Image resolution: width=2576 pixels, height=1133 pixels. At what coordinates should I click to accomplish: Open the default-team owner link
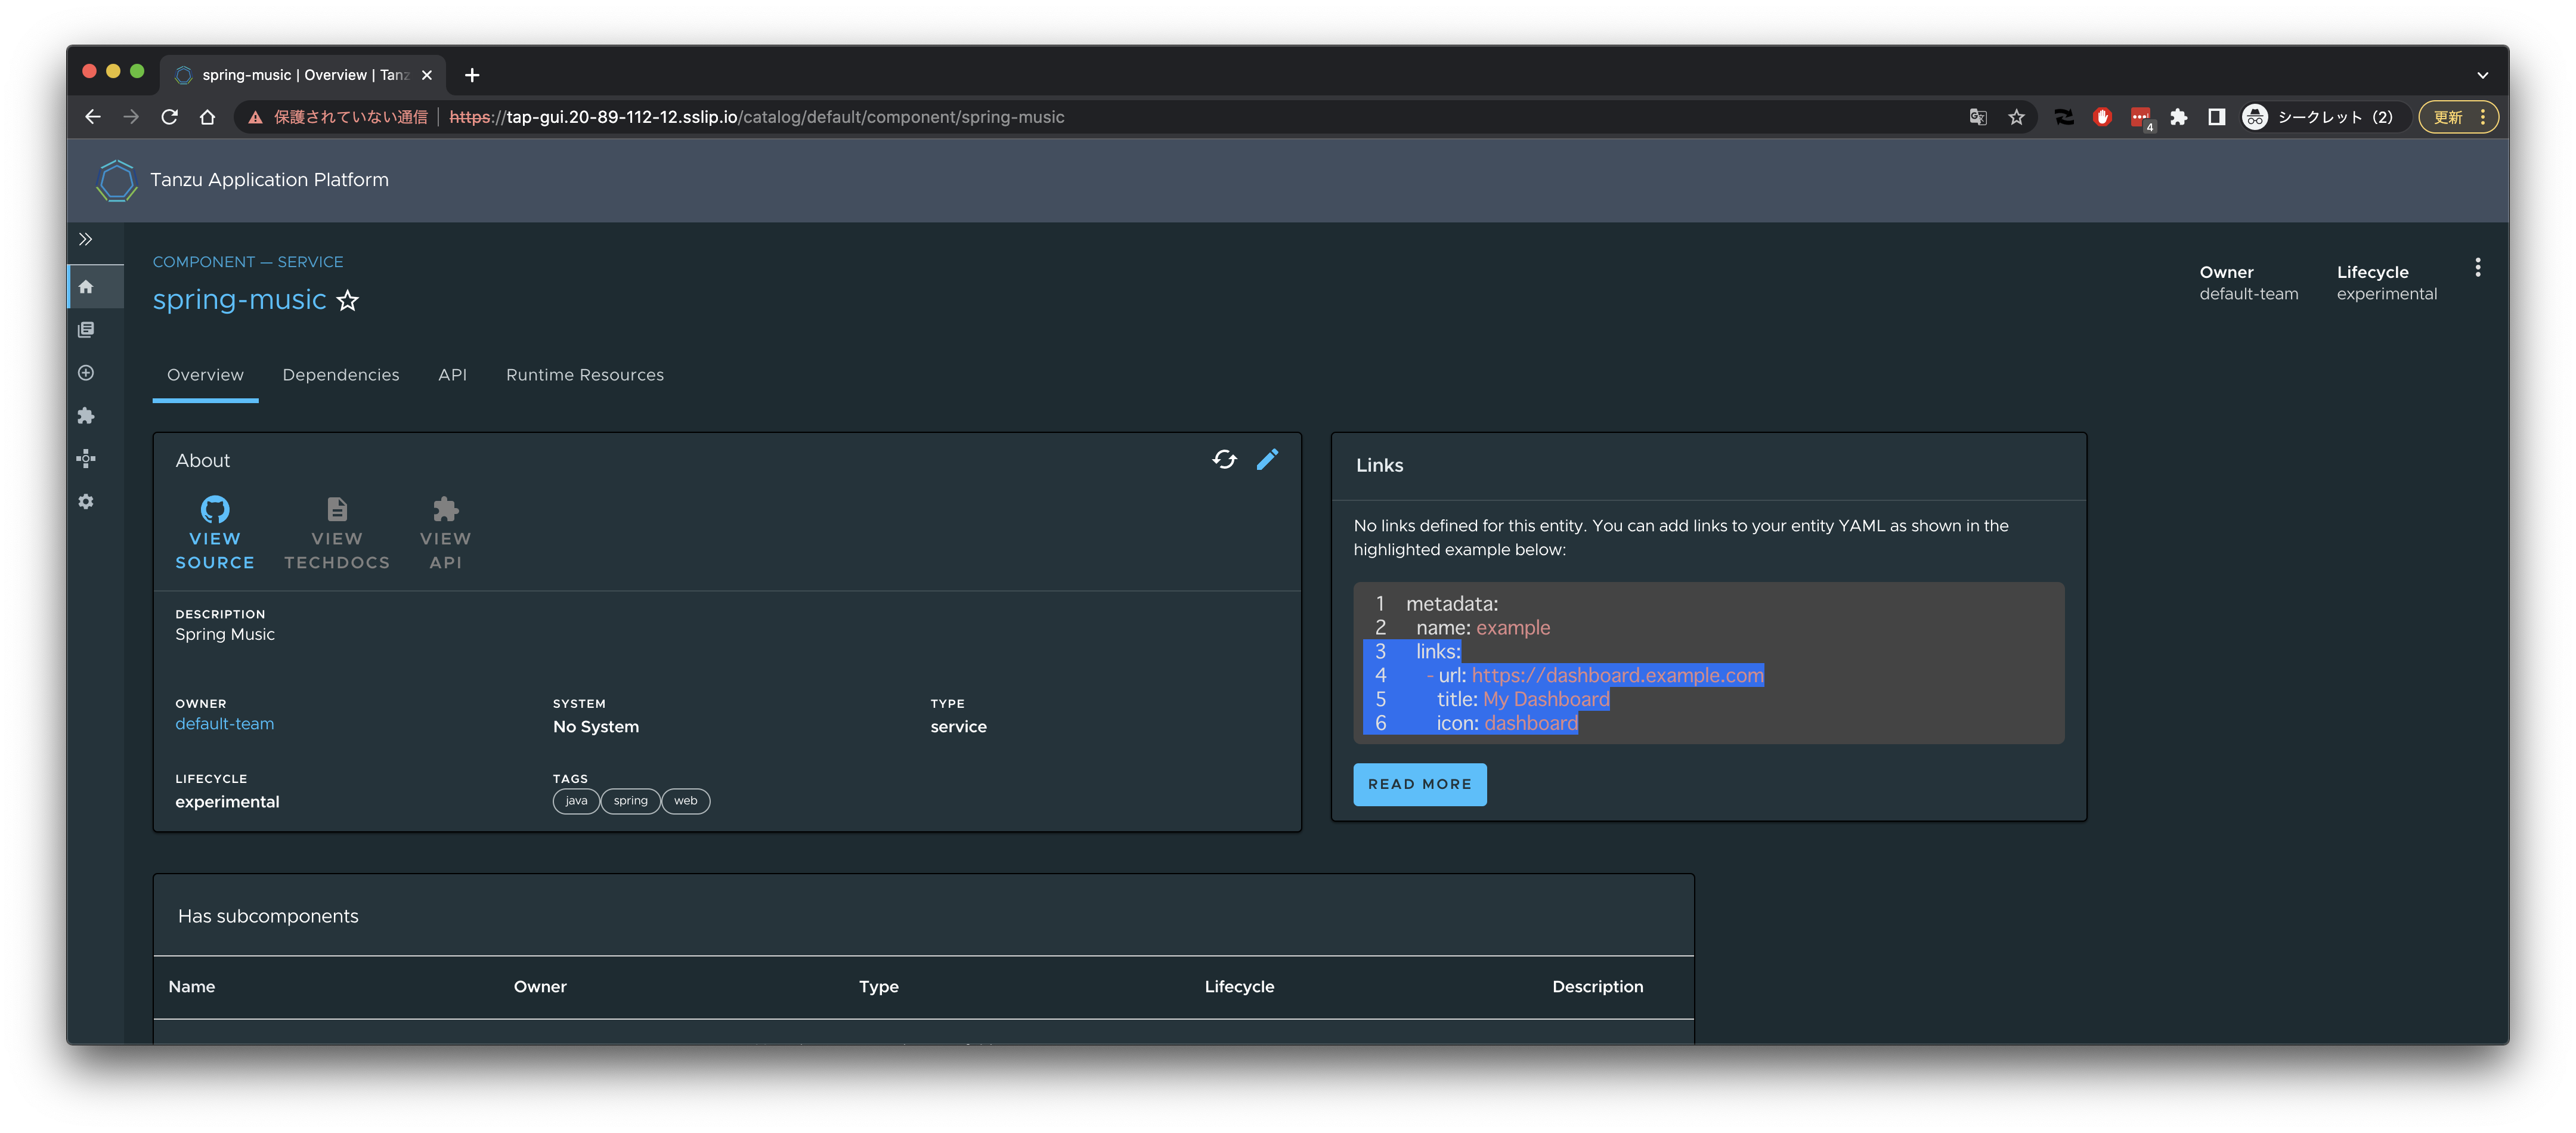(224, 724)
